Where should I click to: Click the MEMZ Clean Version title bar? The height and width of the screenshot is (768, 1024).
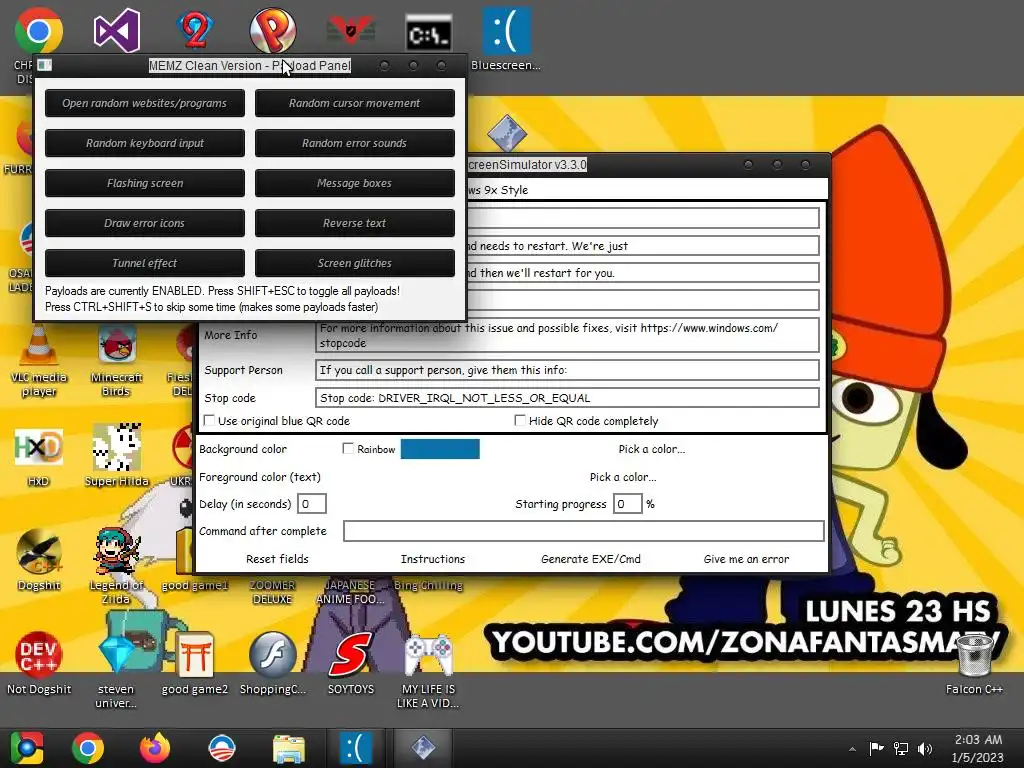click(249, 65)
